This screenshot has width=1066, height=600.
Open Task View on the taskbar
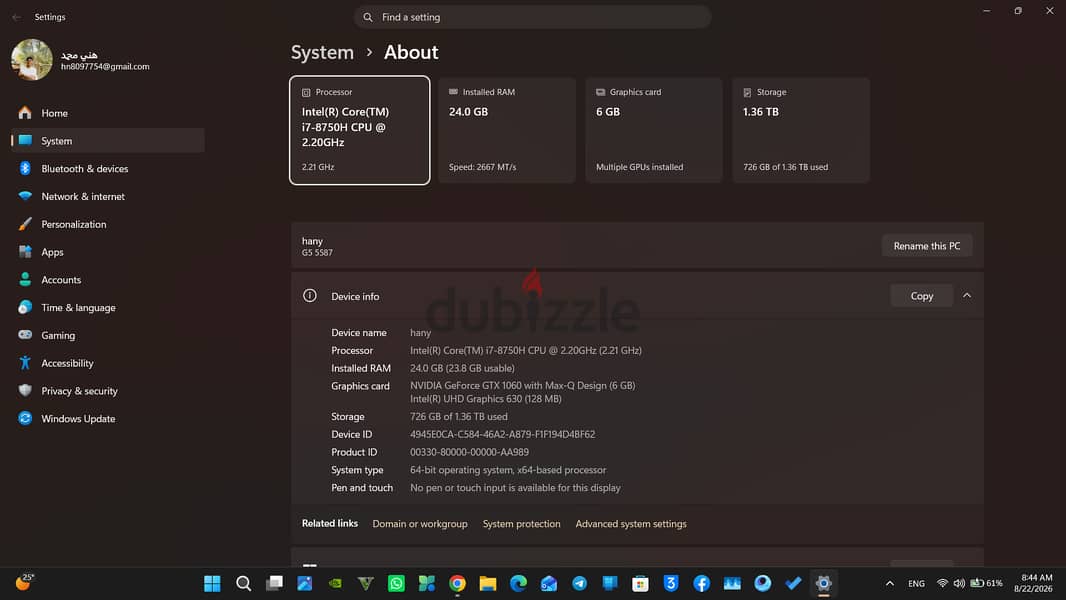click(274, 583)
